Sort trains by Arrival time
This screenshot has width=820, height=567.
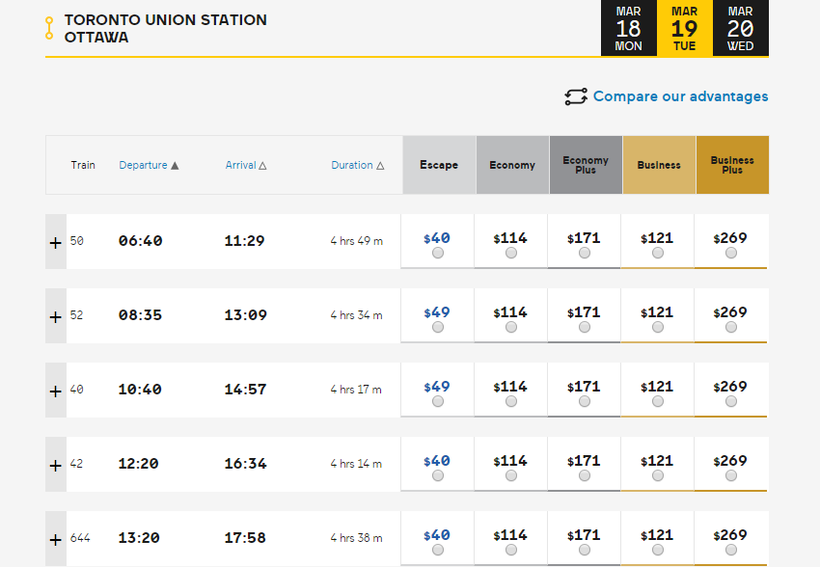click(x=246, y=165)
